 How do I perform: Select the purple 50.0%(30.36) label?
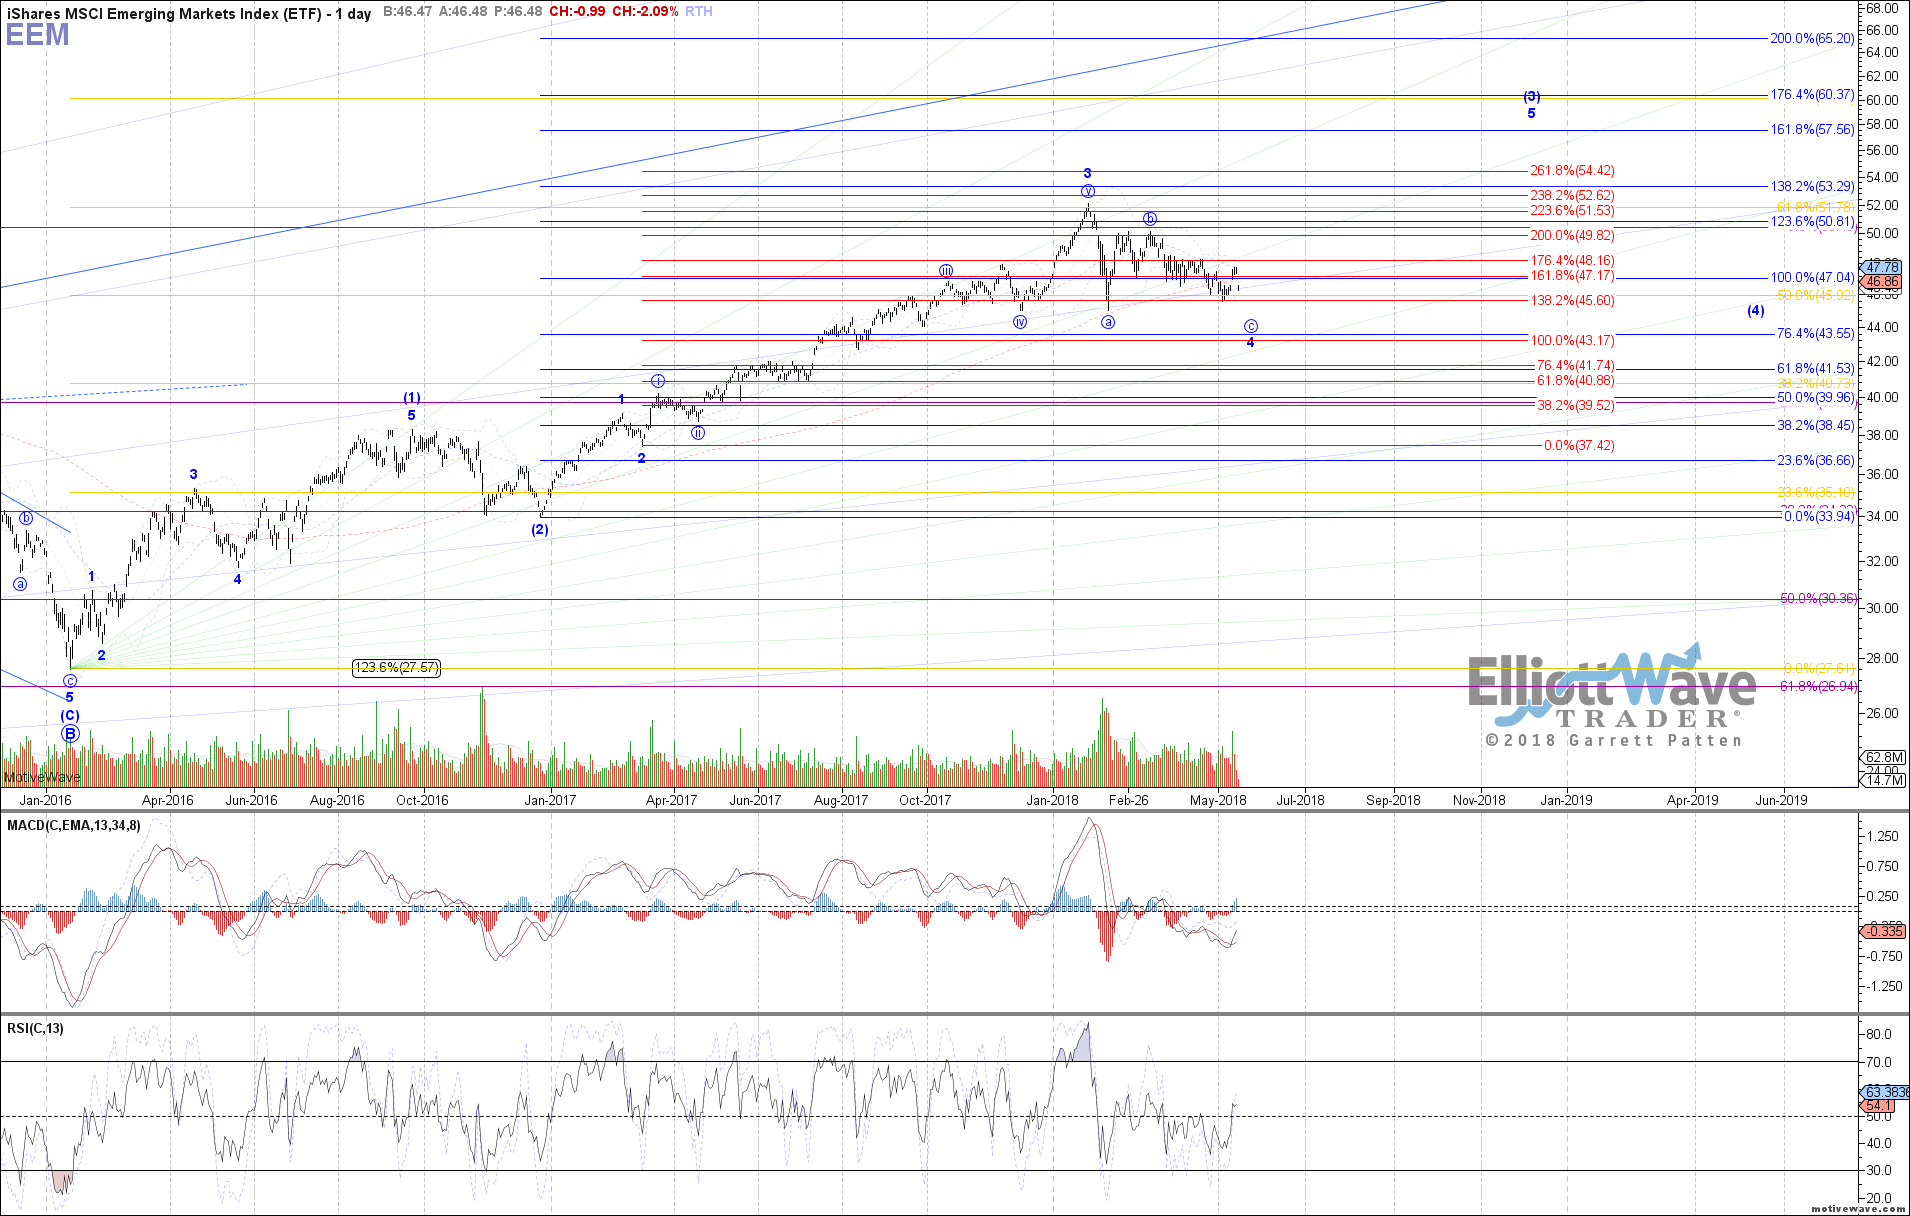(1818, 599)
